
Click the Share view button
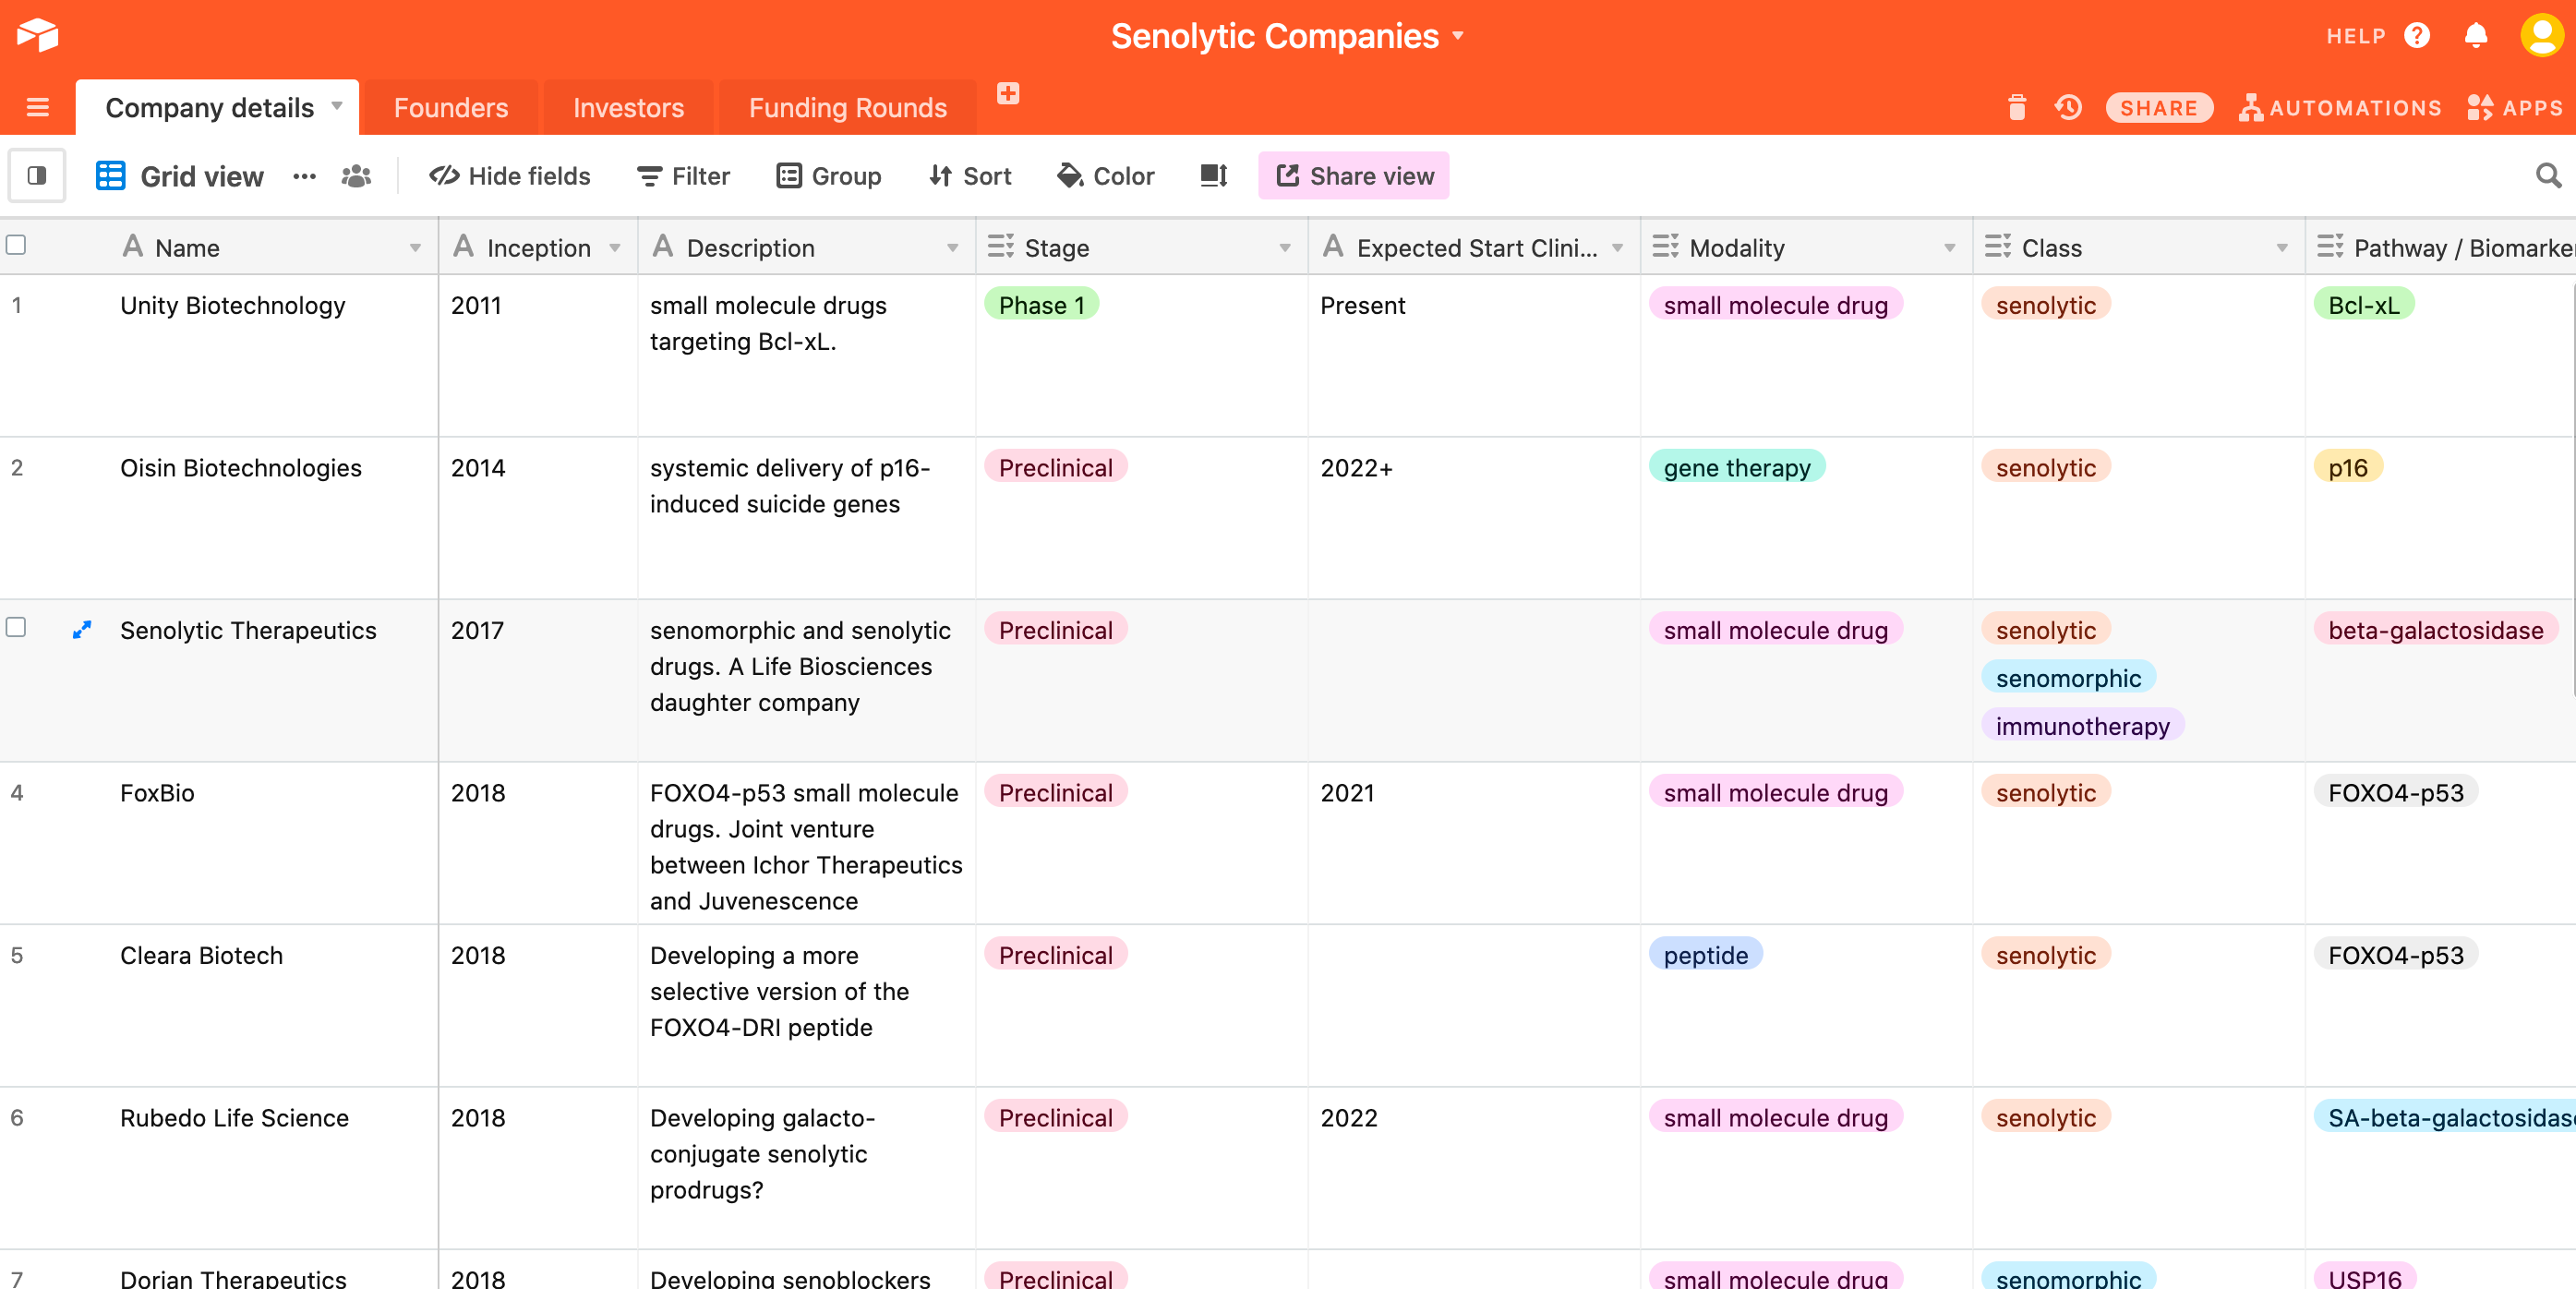[x=1353, y=176]
